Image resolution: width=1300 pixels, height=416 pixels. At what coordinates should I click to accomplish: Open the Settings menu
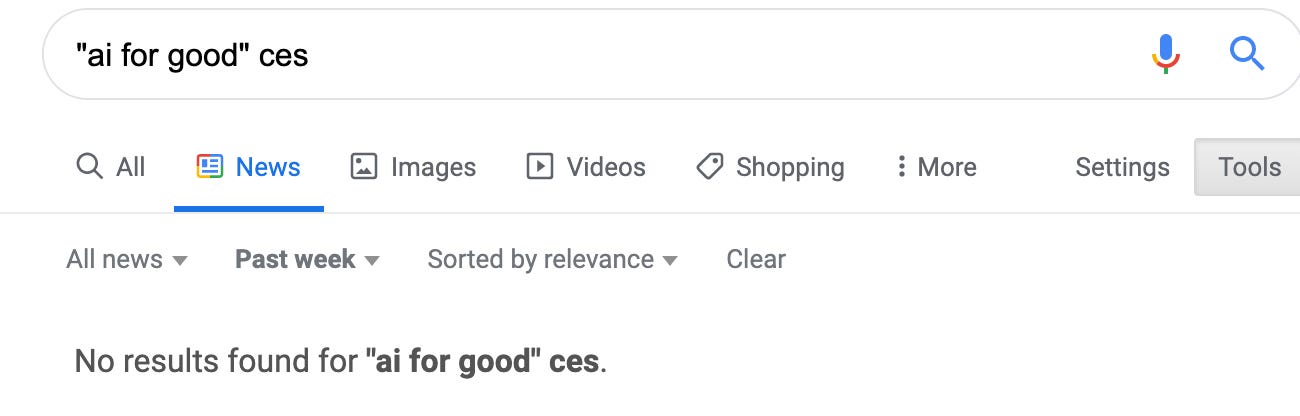(1122, 167)
